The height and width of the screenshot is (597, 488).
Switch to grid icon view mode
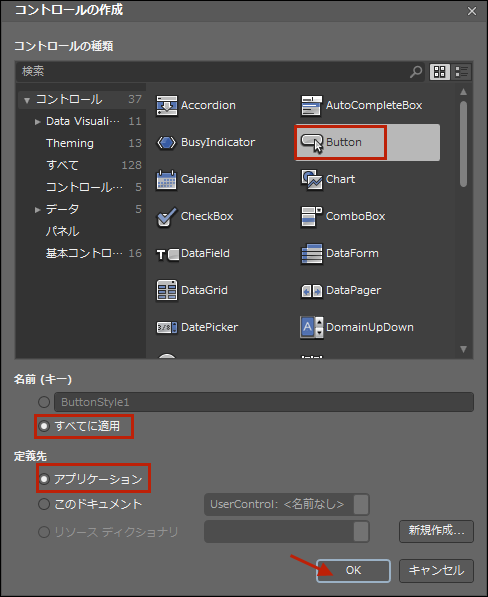click(x=440, y=72)
